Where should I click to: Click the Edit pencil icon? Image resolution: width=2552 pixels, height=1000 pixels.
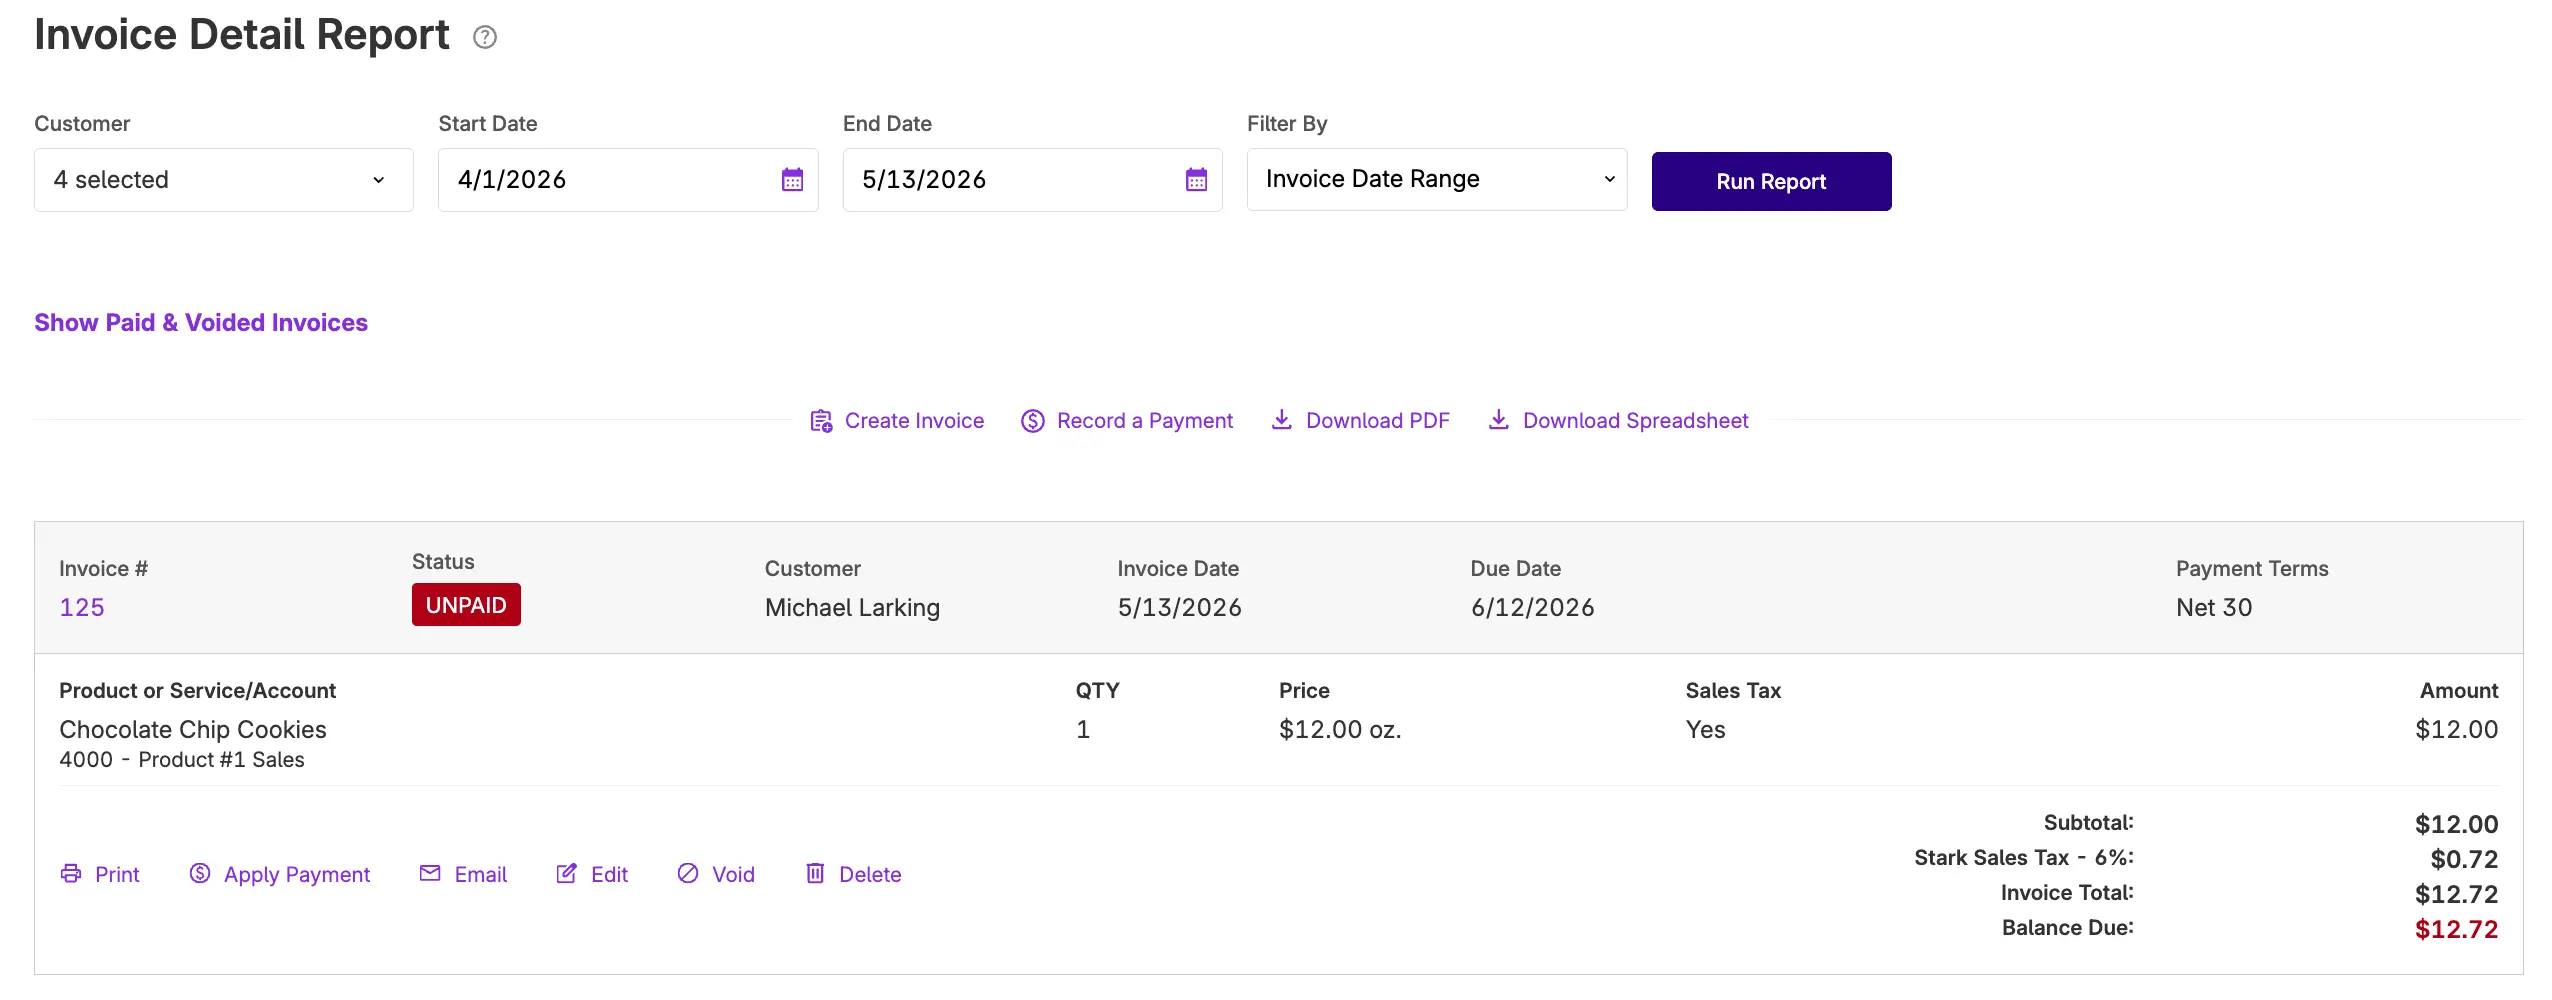(566, 873)
